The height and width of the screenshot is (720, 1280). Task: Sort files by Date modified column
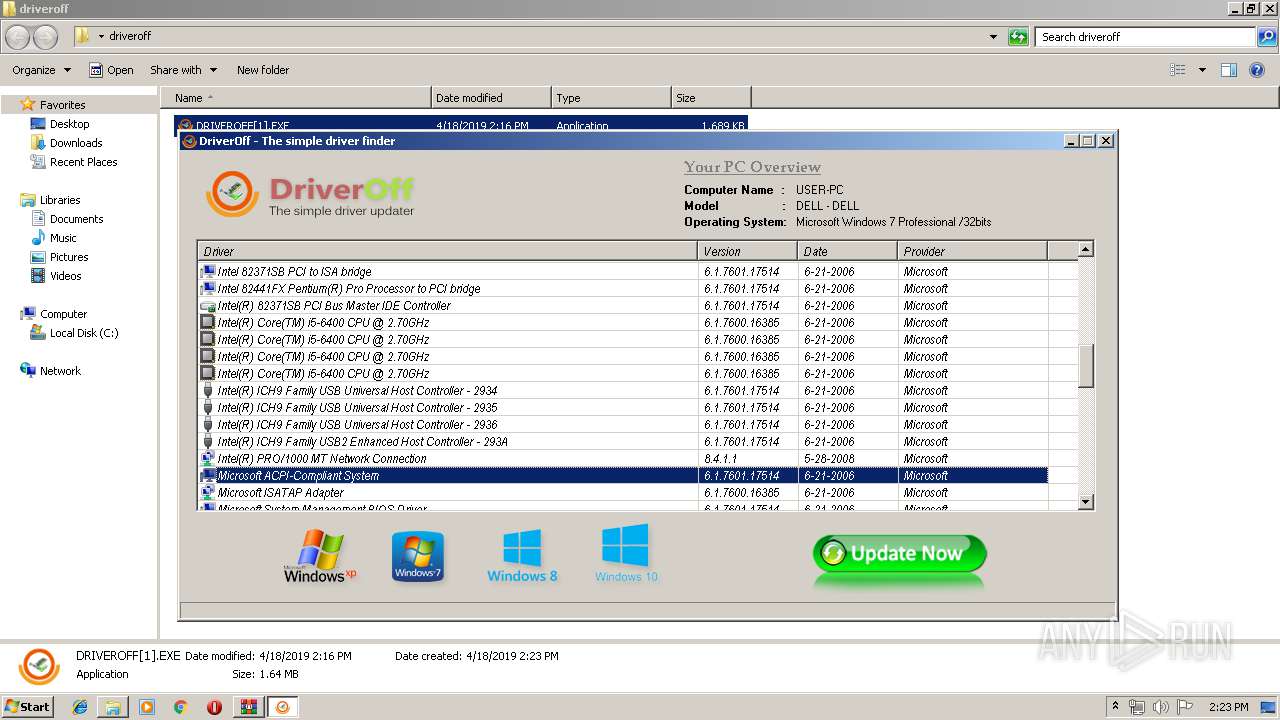tap(491, 98)
